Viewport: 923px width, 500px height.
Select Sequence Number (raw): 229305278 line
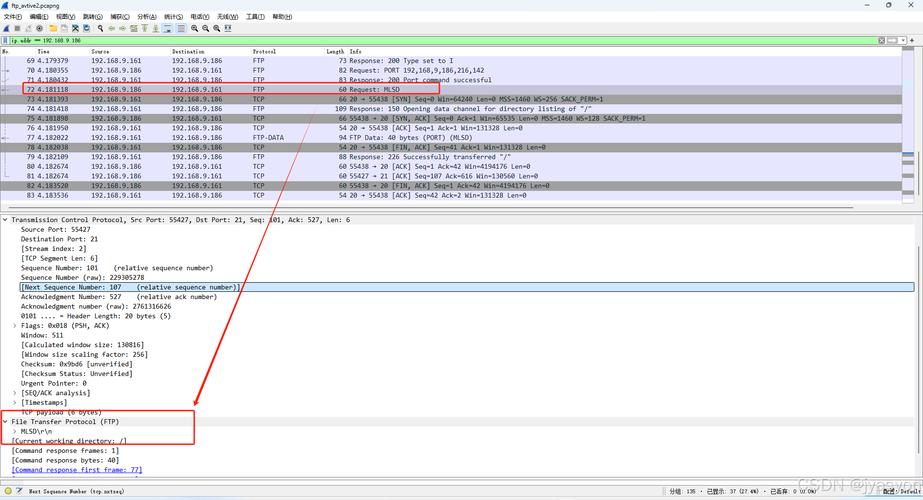(82, 277)
